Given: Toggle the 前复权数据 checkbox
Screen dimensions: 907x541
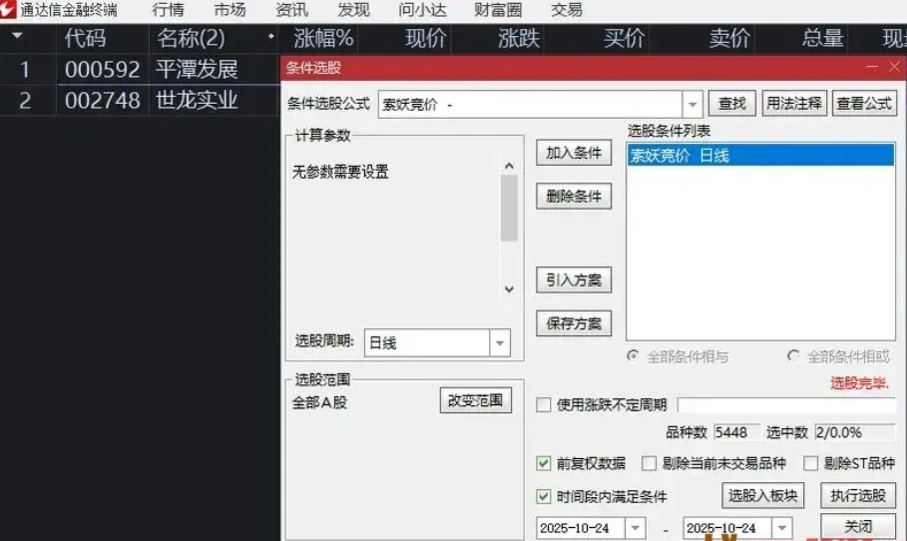Looking at the screenshot, I should [544, 463].
